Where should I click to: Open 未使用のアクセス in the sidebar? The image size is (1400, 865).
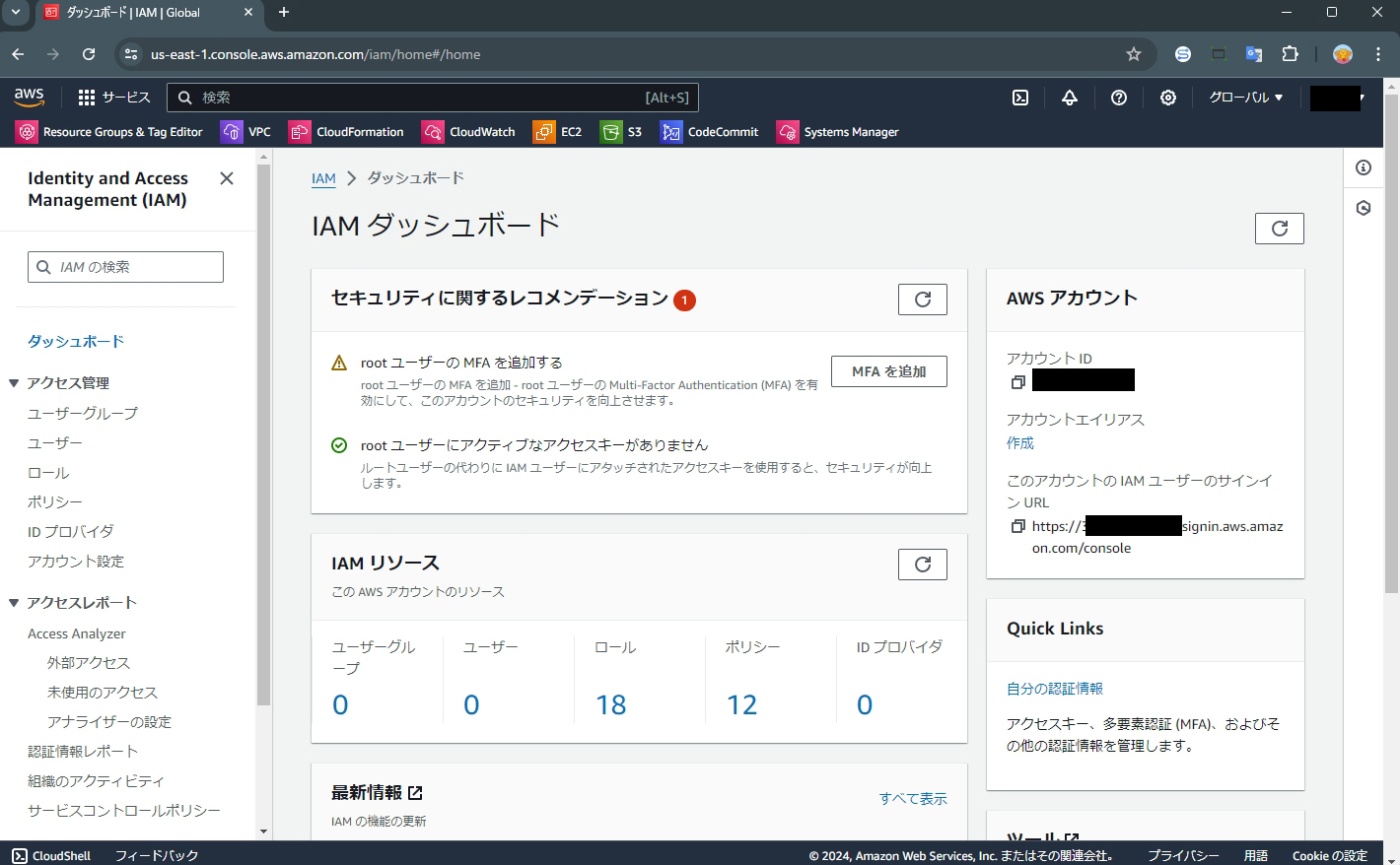coord(102,692)
